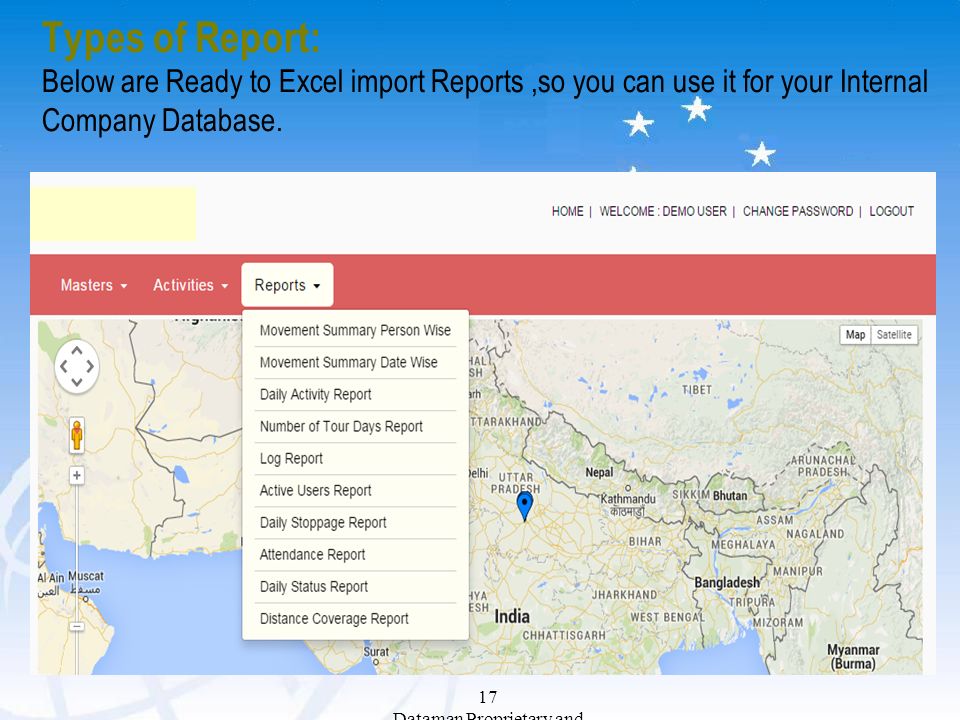
Task: Click the Street View pegman icon
Action: pyautogui.click(x=77, y=435)
